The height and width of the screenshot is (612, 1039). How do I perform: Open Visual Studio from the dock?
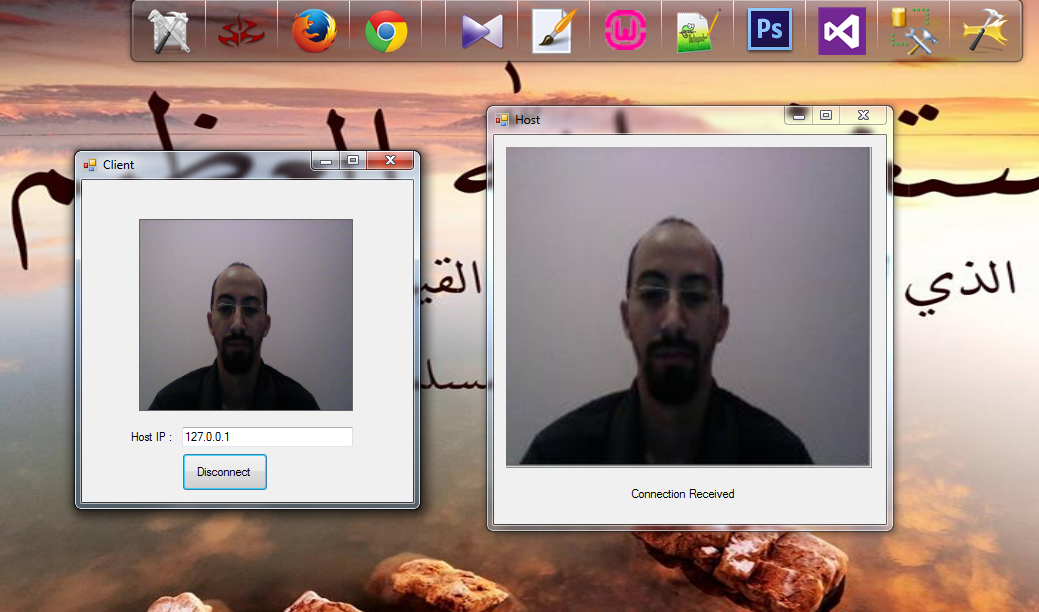coord(841,31)
